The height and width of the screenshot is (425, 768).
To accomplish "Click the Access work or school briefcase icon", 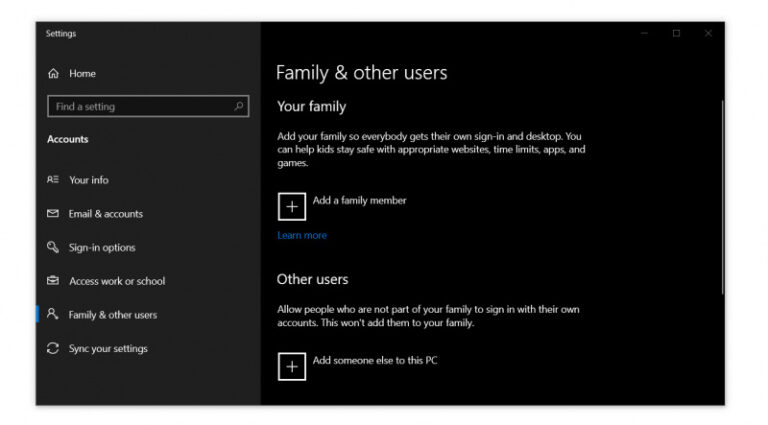I will pos(53,281).
